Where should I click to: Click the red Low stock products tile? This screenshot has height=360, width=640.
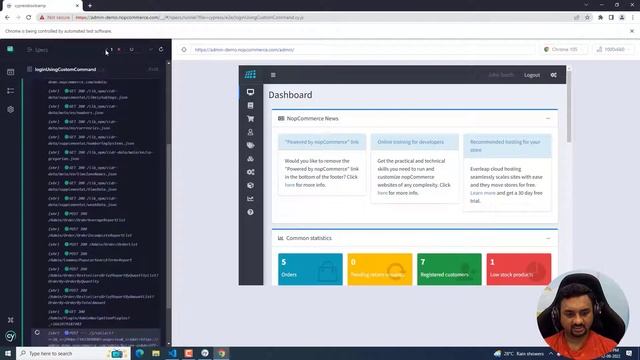click(x=518, y=269)
